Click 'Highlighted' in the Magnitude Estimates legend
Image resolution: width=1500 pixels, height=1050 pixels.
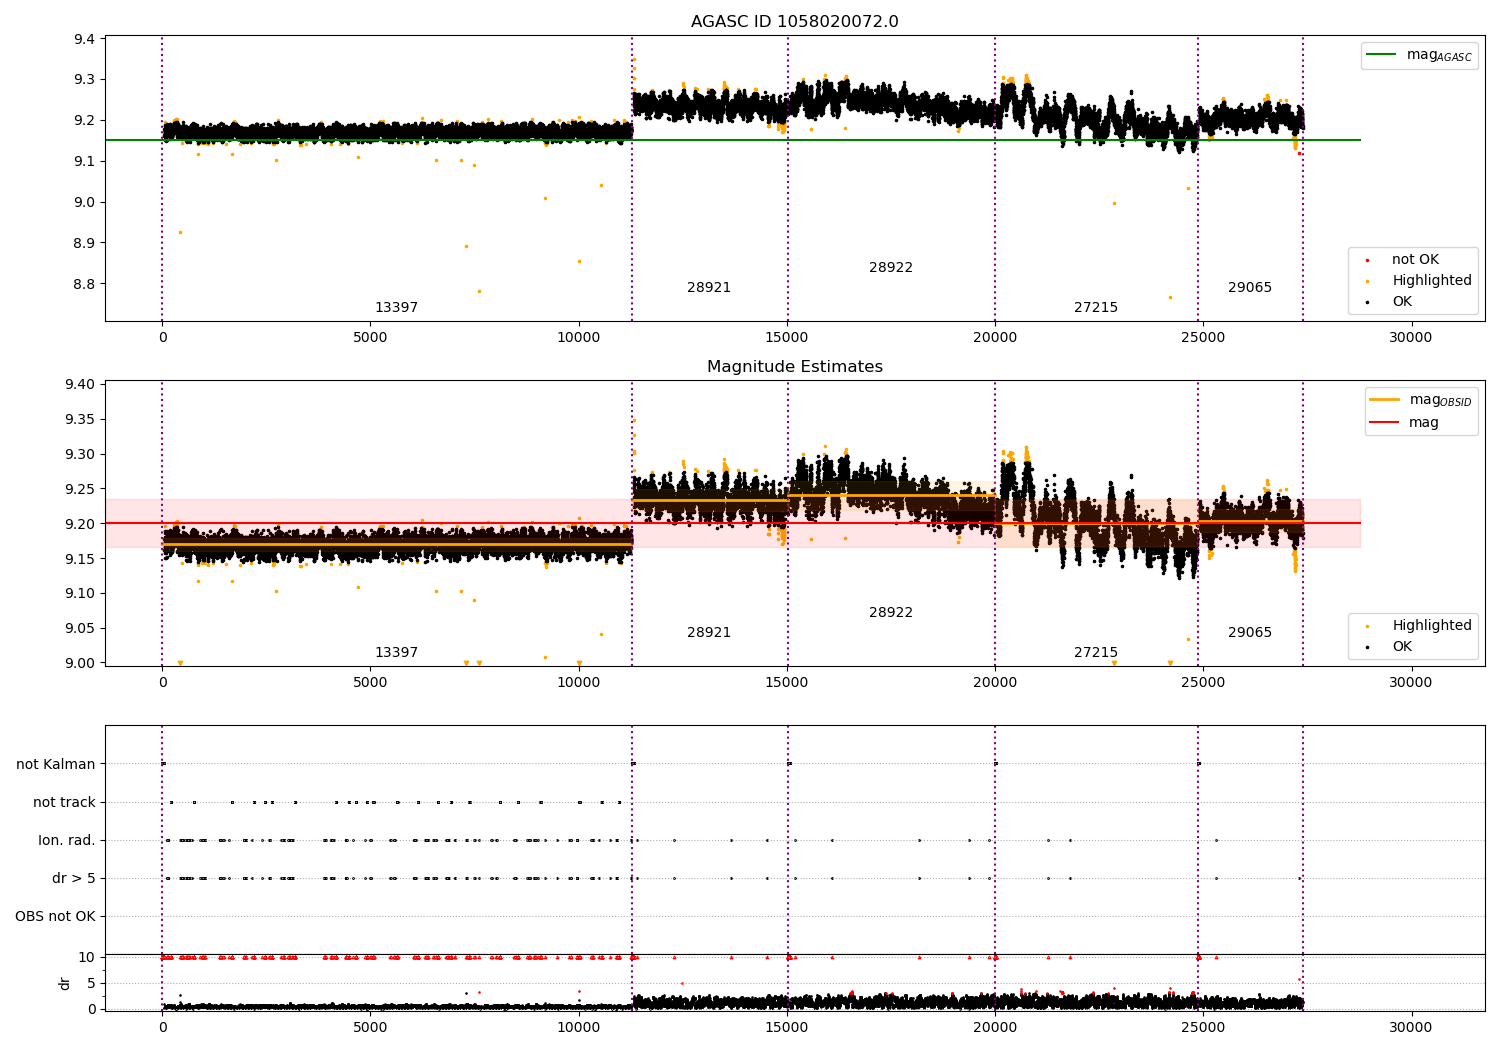point(1432,626)
